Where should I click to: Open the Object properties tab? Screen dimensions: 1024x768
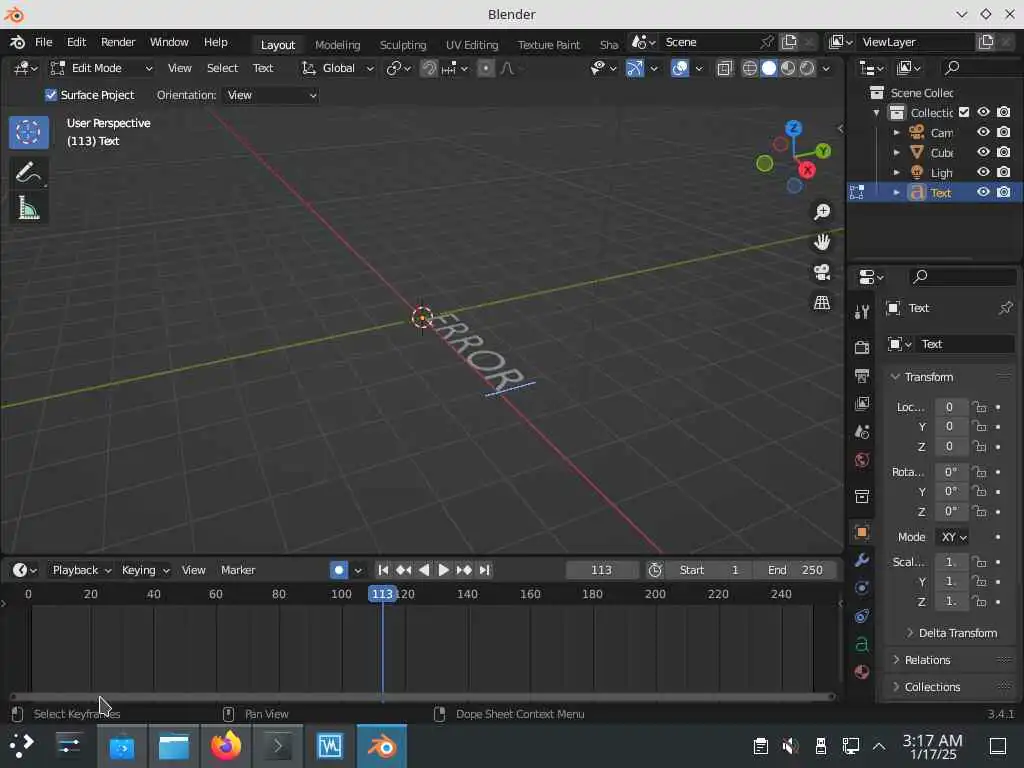(862, 532)
